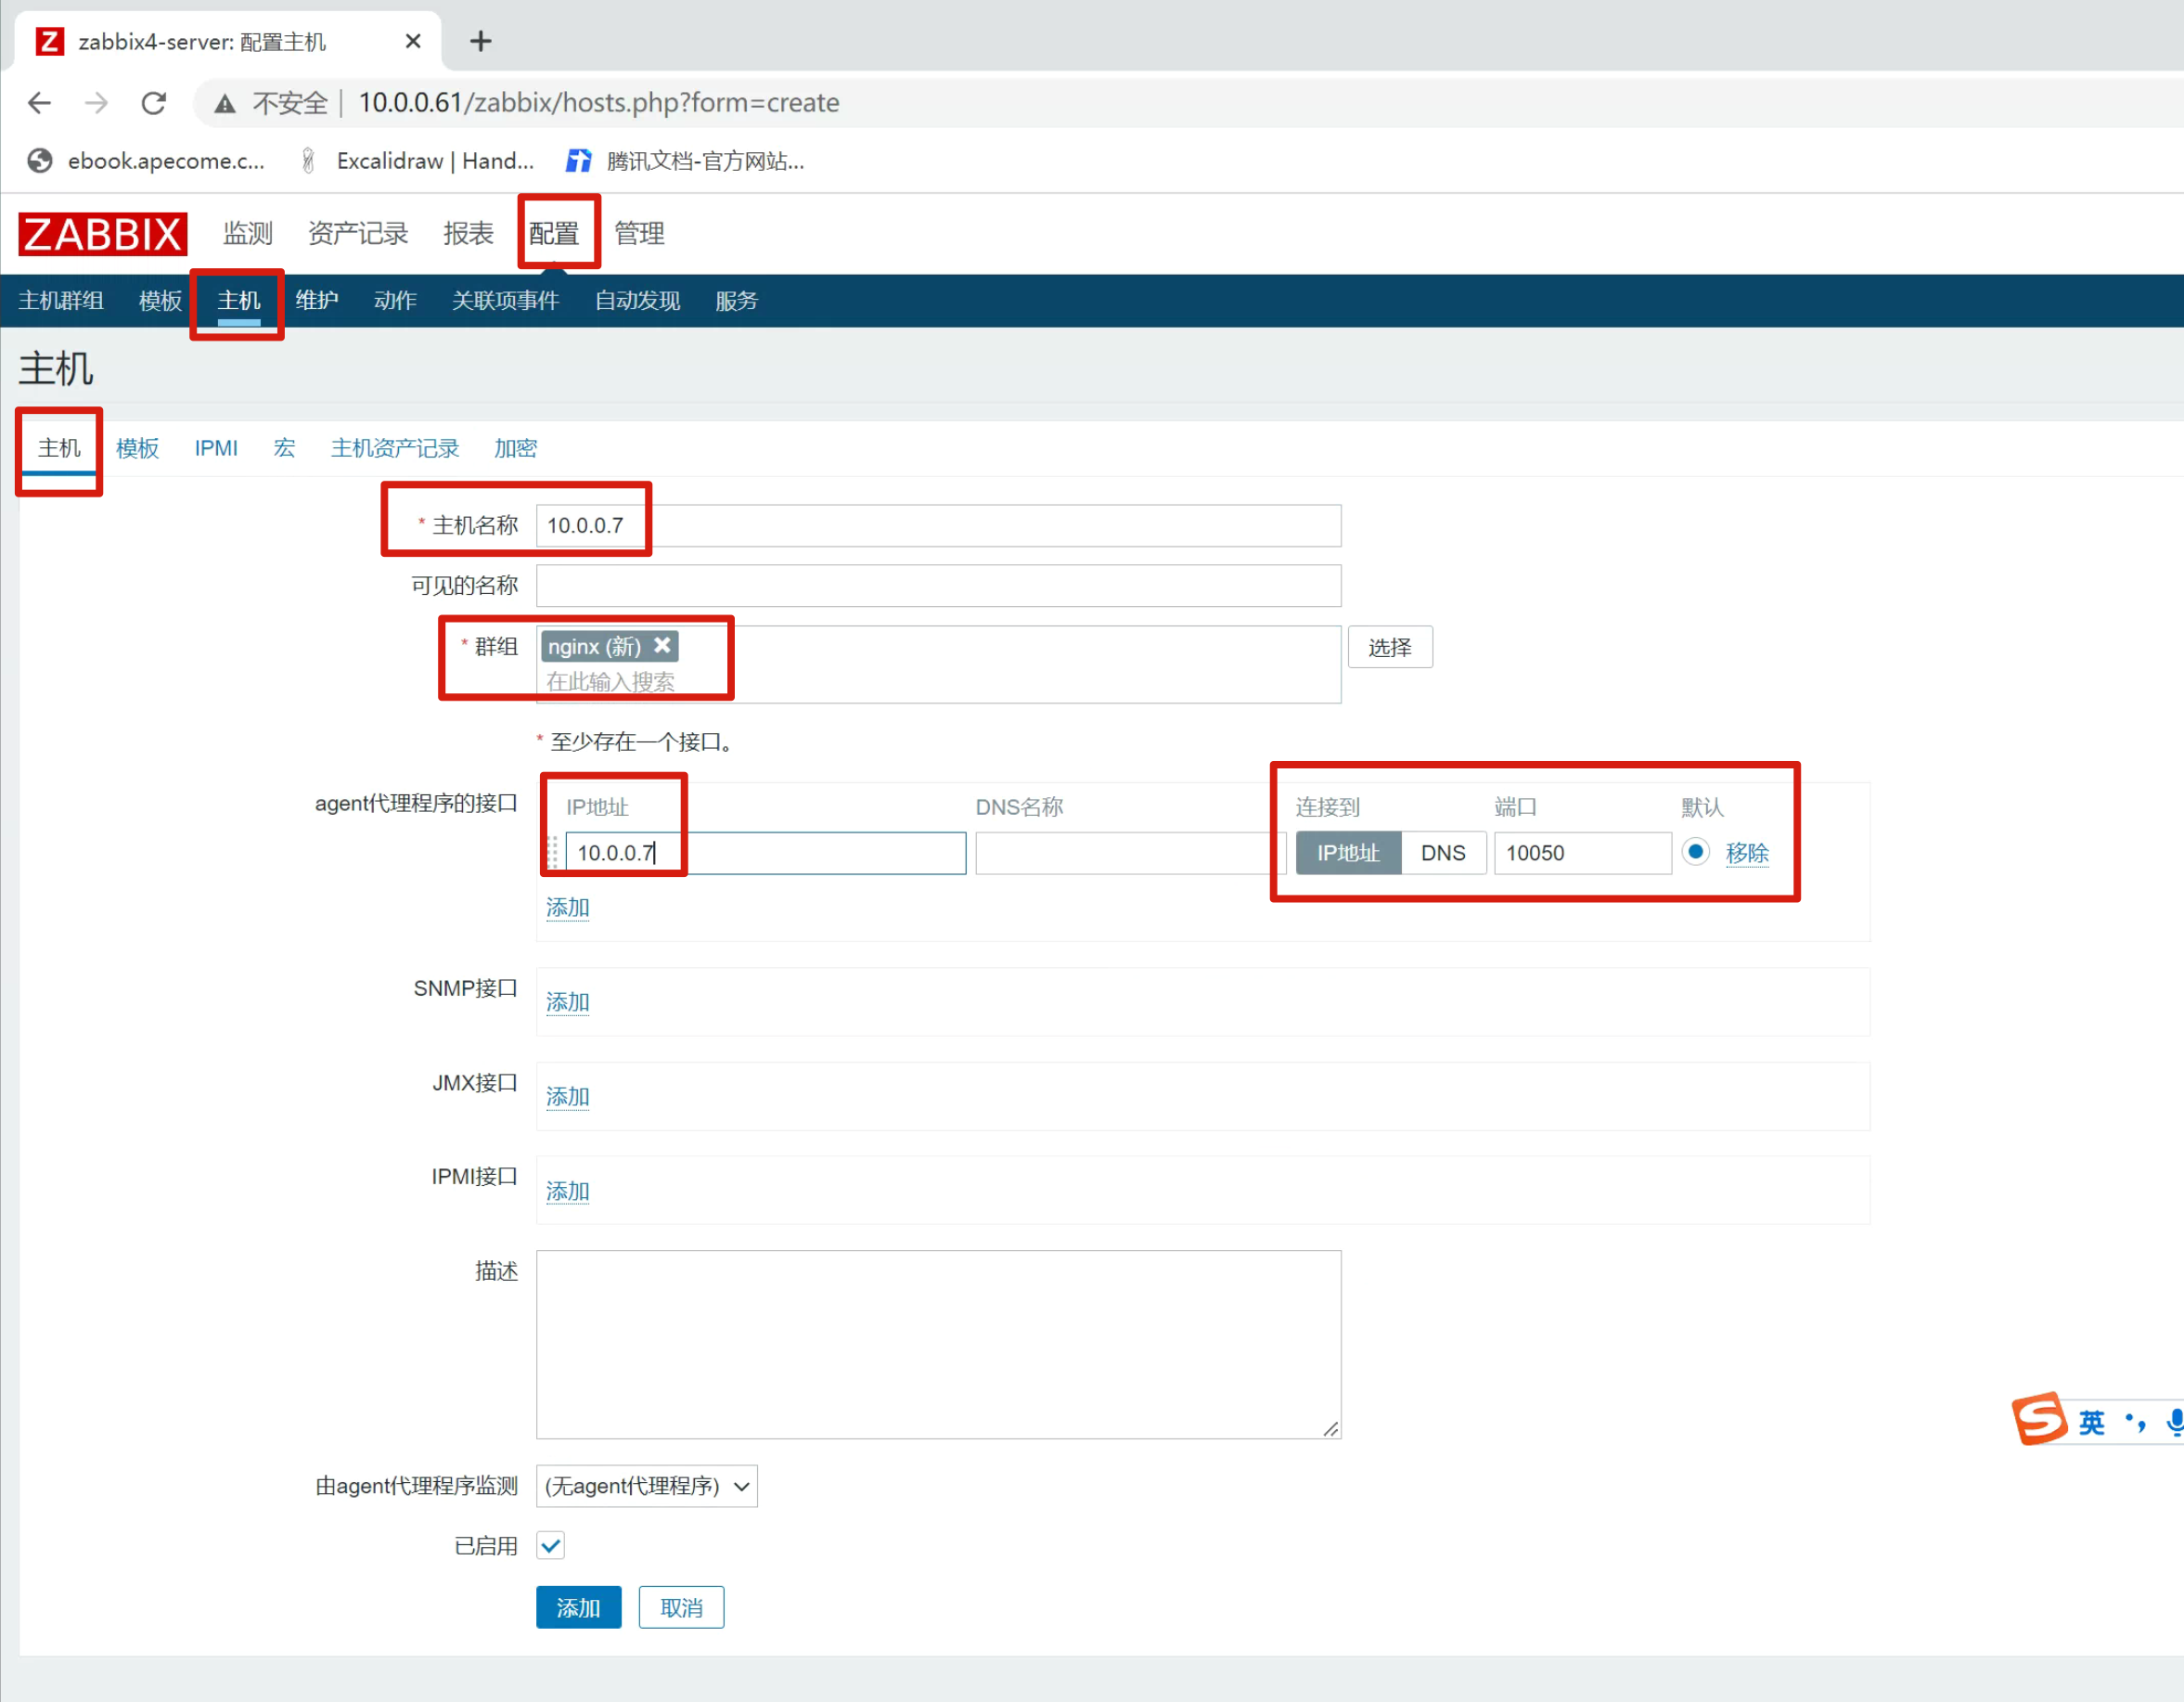Go back using browser back arrow
2184x1702 pixels.
(x=39, y=103)
